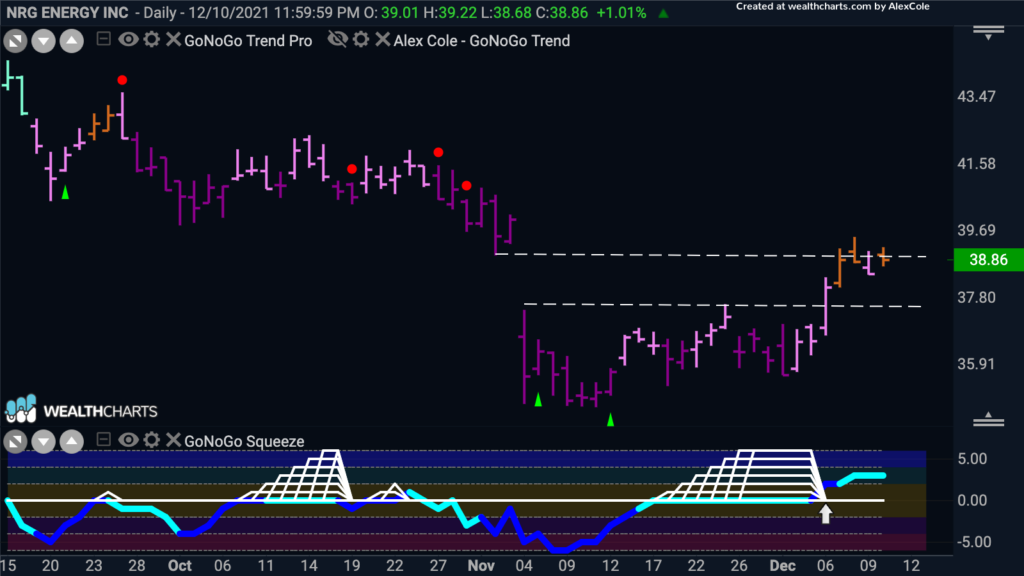Collapse the GoNoGo Squeeze indicator
This screenshot has height=576, width=1024.
click(x=103, y=440)
